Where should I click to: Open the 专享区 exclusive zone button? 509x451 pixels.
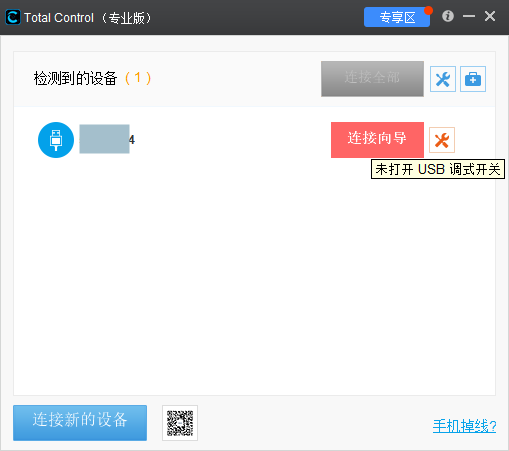(397, 17)
